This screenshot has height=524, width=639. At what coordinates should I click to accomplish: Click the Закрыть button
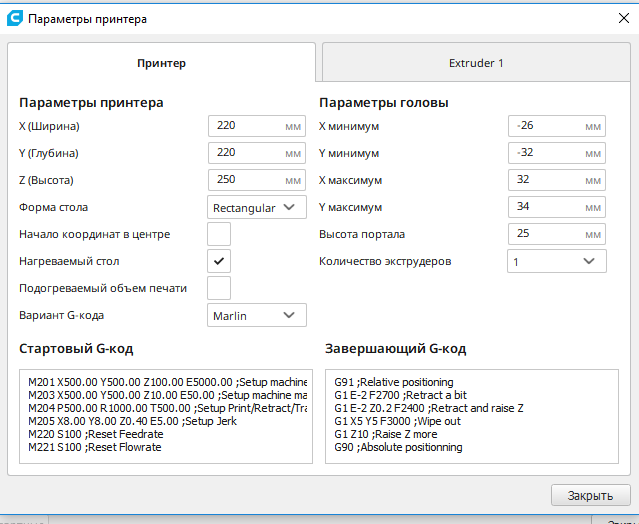click(591, 495)
